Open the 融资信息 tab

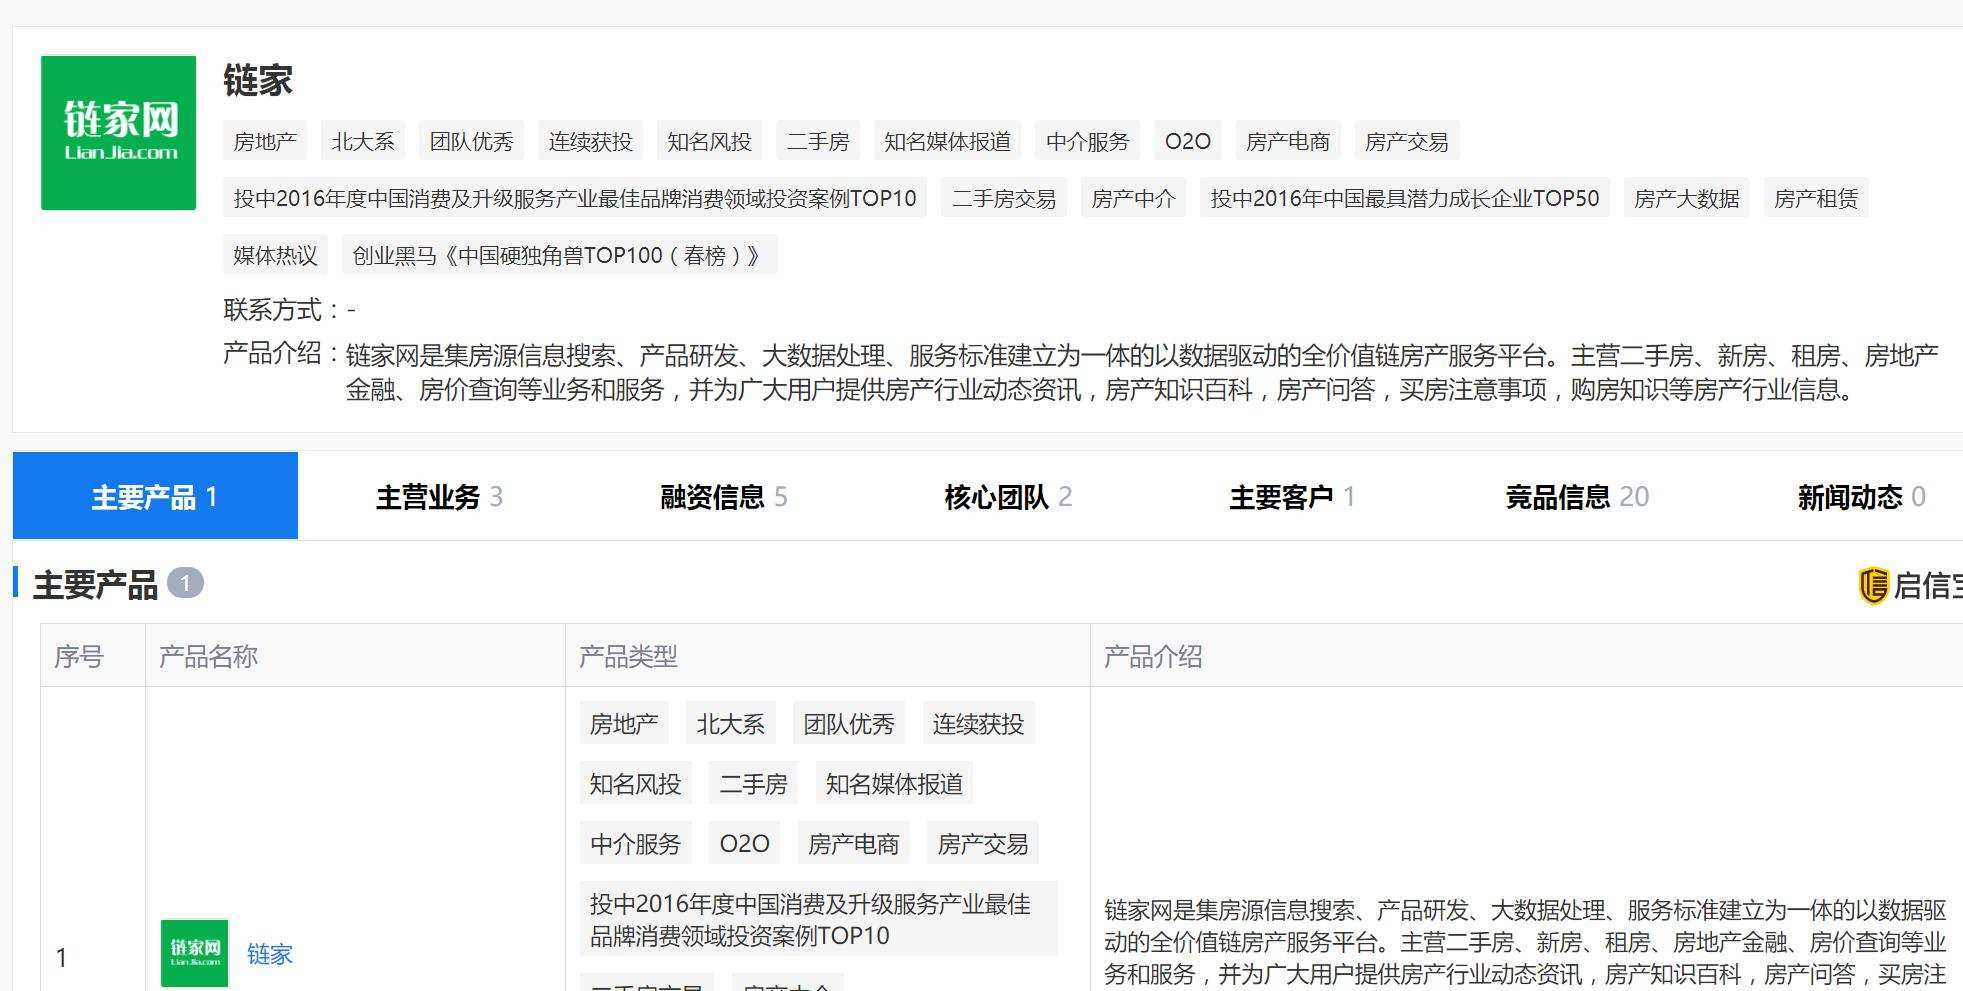coord(724,497)
